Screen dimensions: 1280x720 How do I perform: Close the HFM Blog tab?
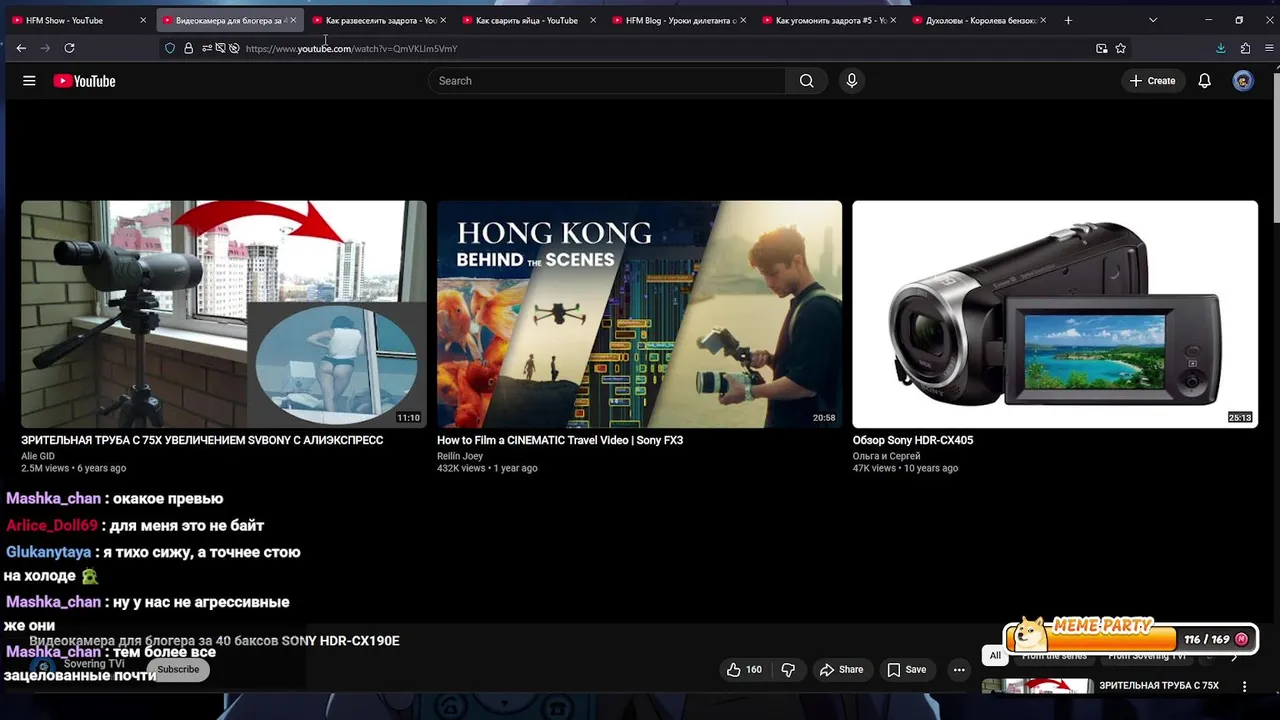click(743, 20)
